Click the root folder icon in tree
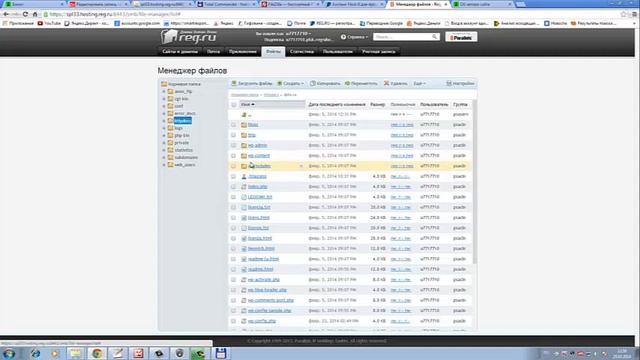Image resolution: width=640 pixels, height=360 pixels. [x=164, y=84]
